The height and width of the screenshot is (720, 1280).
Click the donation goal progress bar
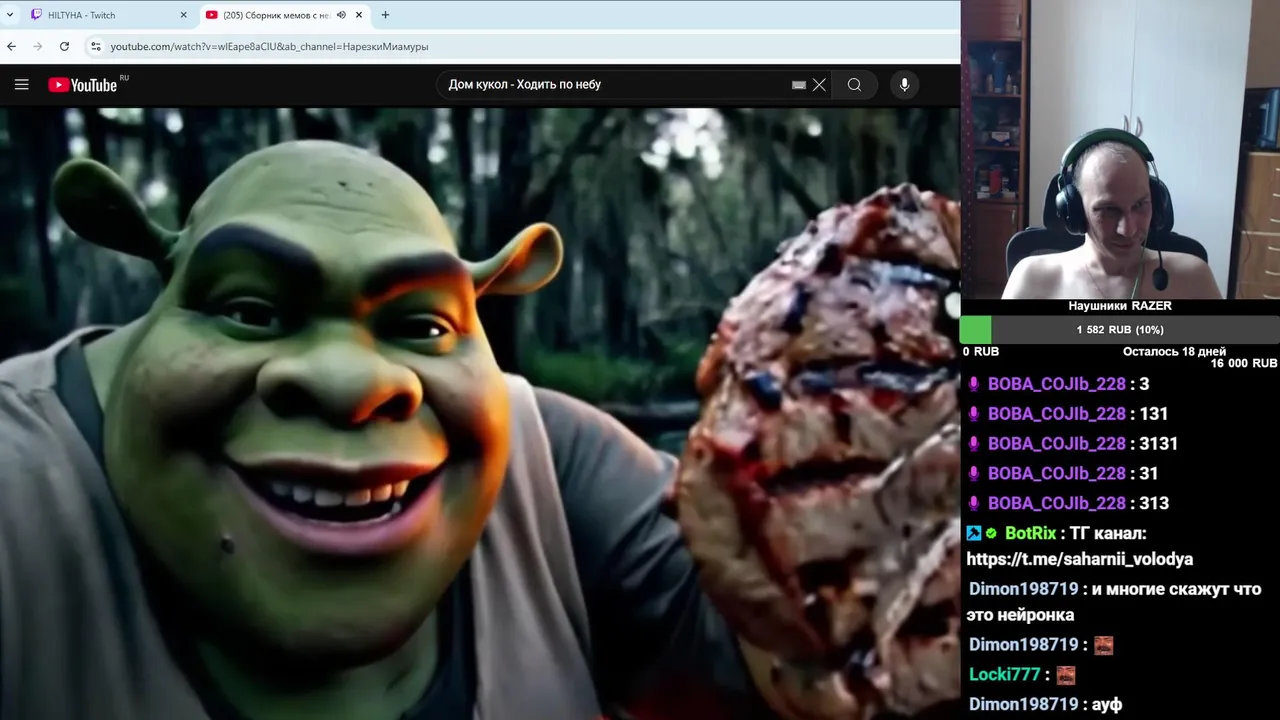1120,330
